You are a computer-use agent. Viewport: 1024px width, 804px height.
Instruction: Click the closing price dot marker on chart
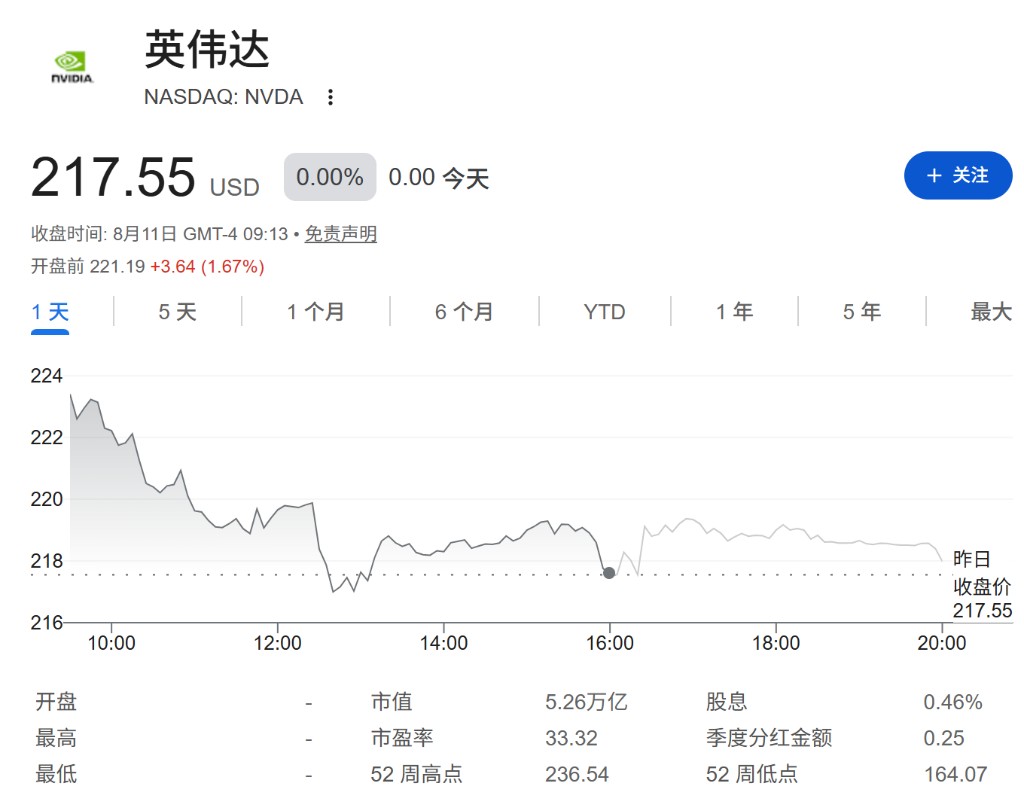[609, 573]
